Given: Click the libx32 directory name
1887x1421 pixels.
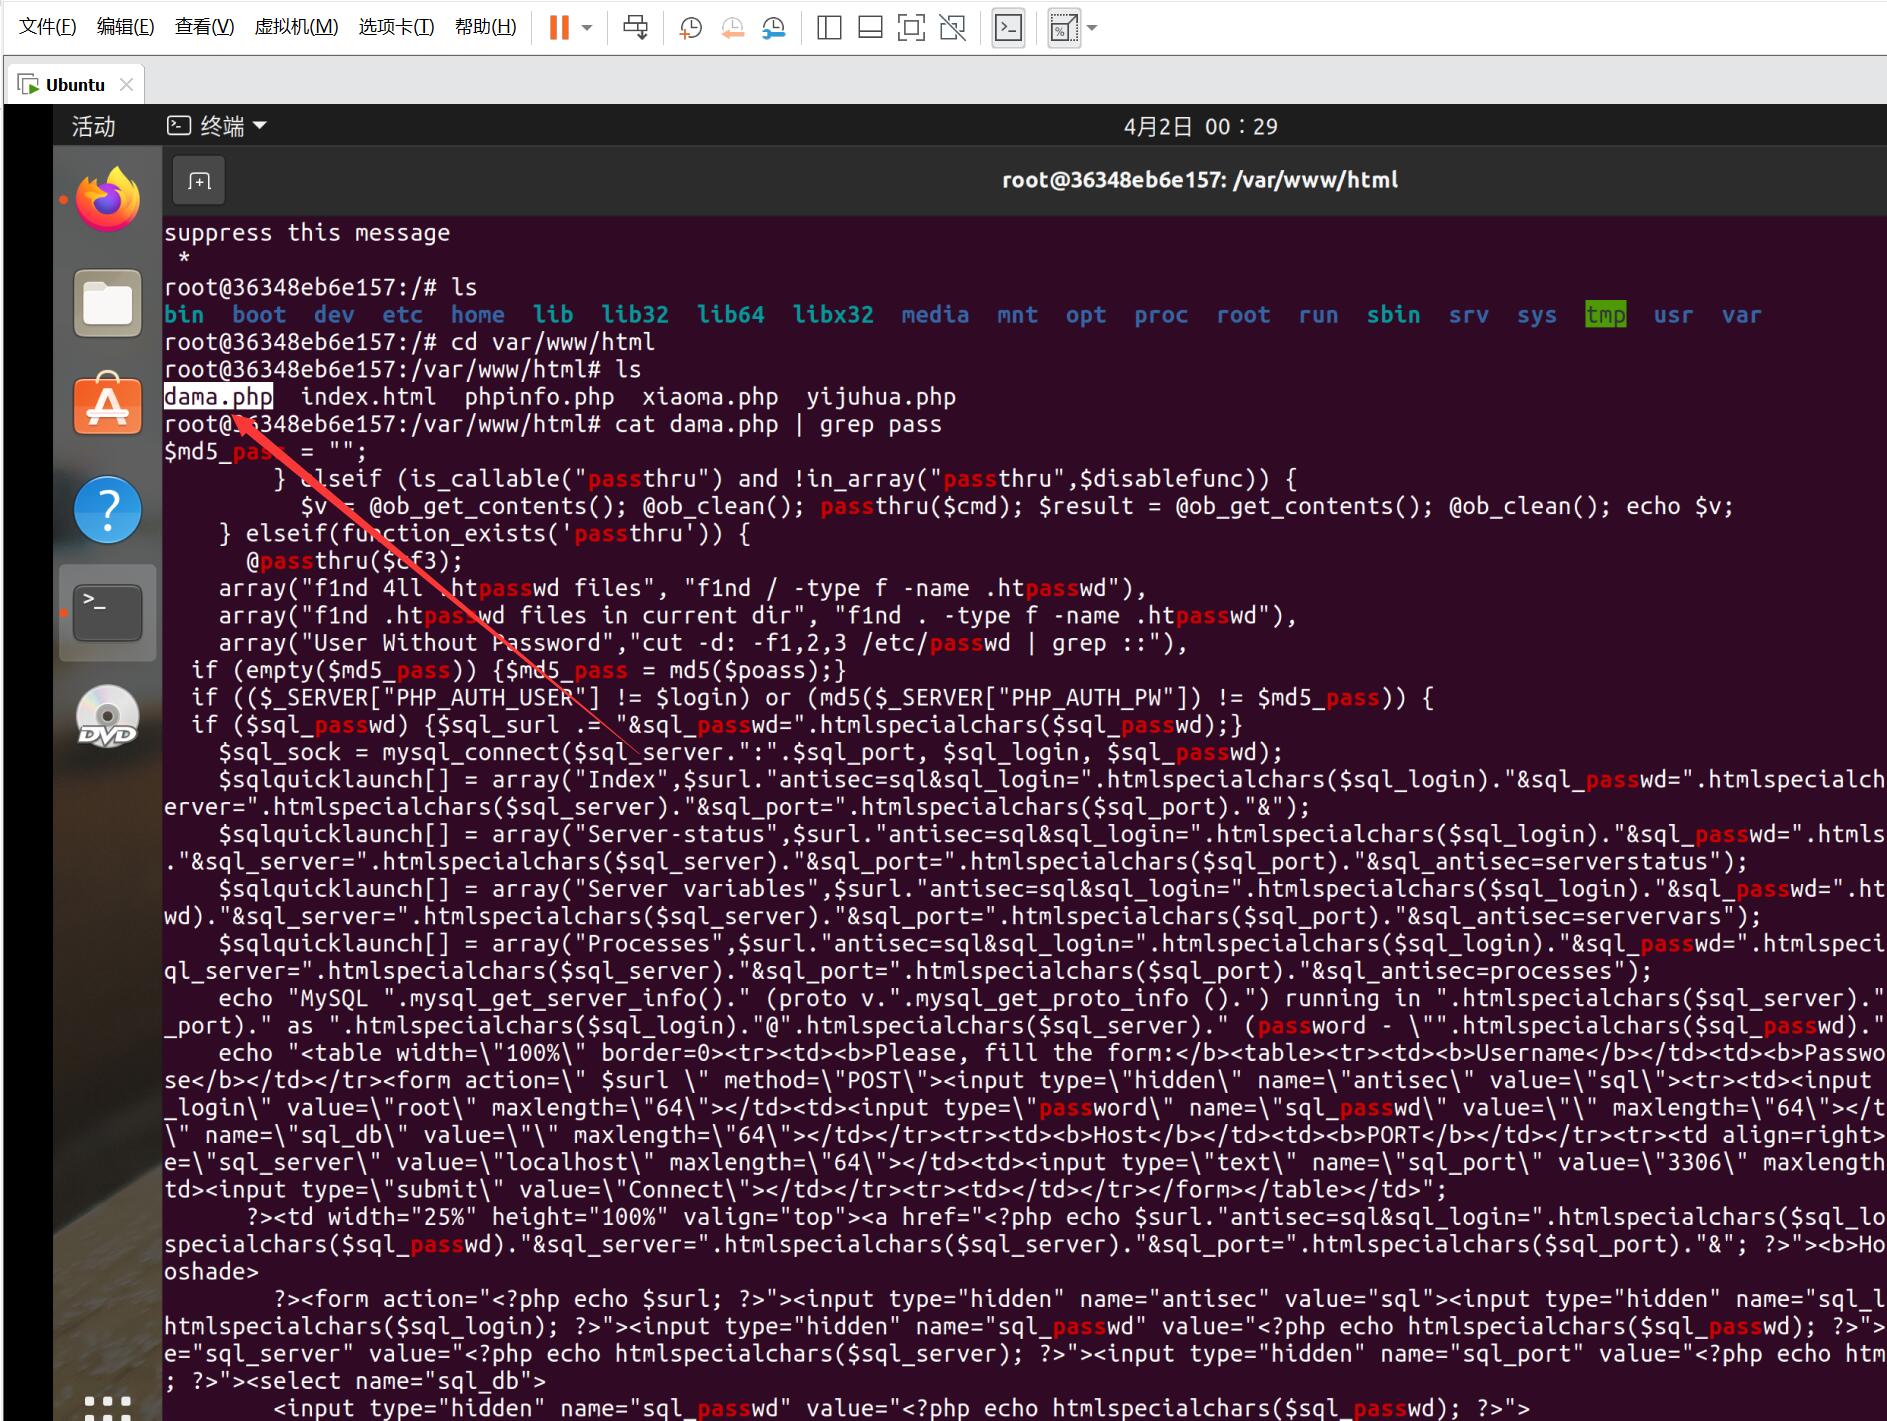Looking at the screenshot, I should point(833,315).
